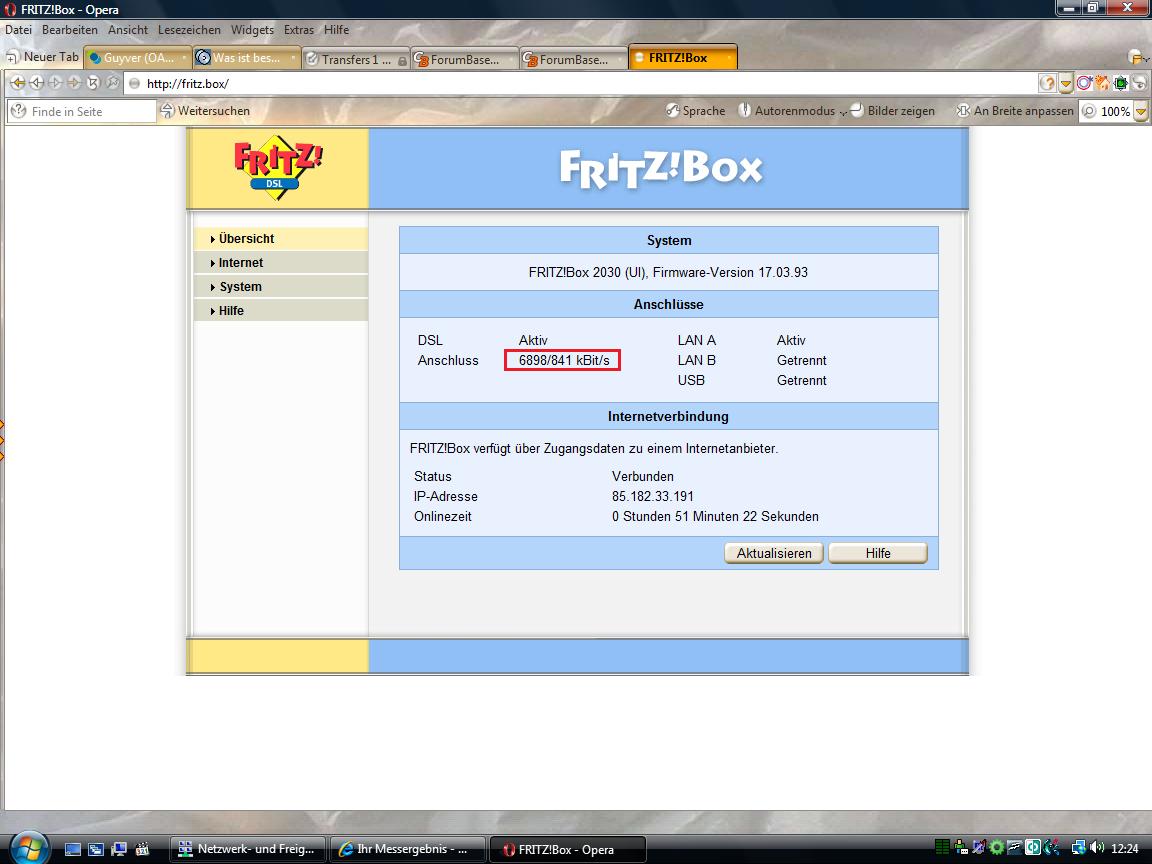The image size is (1152, 864).
Task: Open the Hilfe menu in menu bar
Action: [x=336, y=30]
